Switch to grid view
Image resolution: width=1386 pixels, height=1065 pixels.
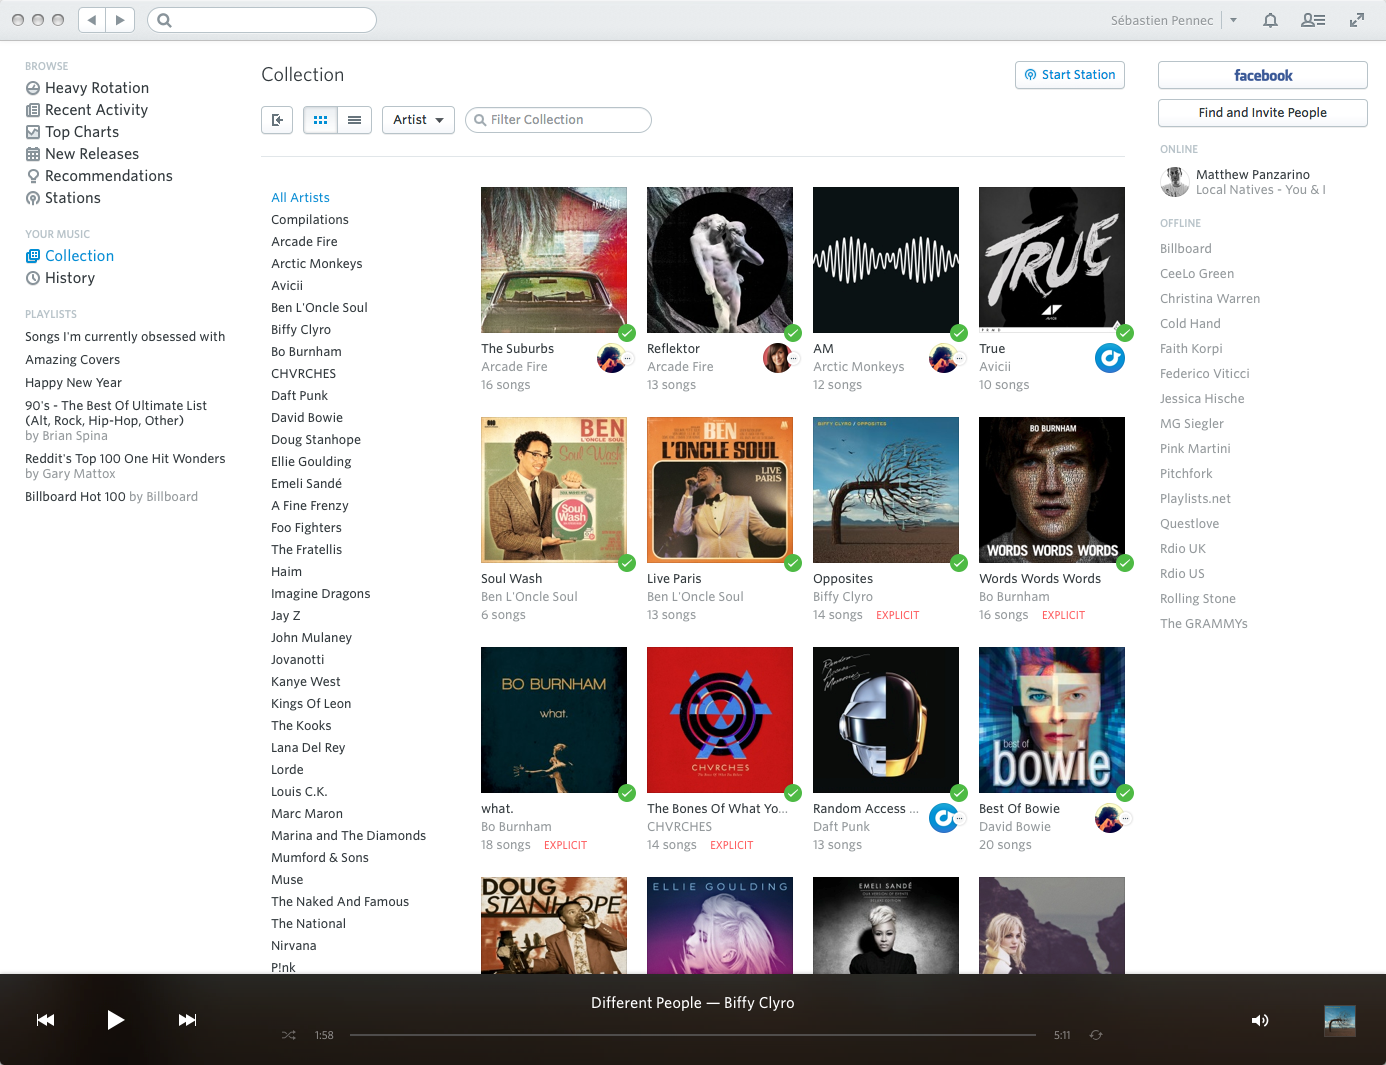[x=320, y=120]
